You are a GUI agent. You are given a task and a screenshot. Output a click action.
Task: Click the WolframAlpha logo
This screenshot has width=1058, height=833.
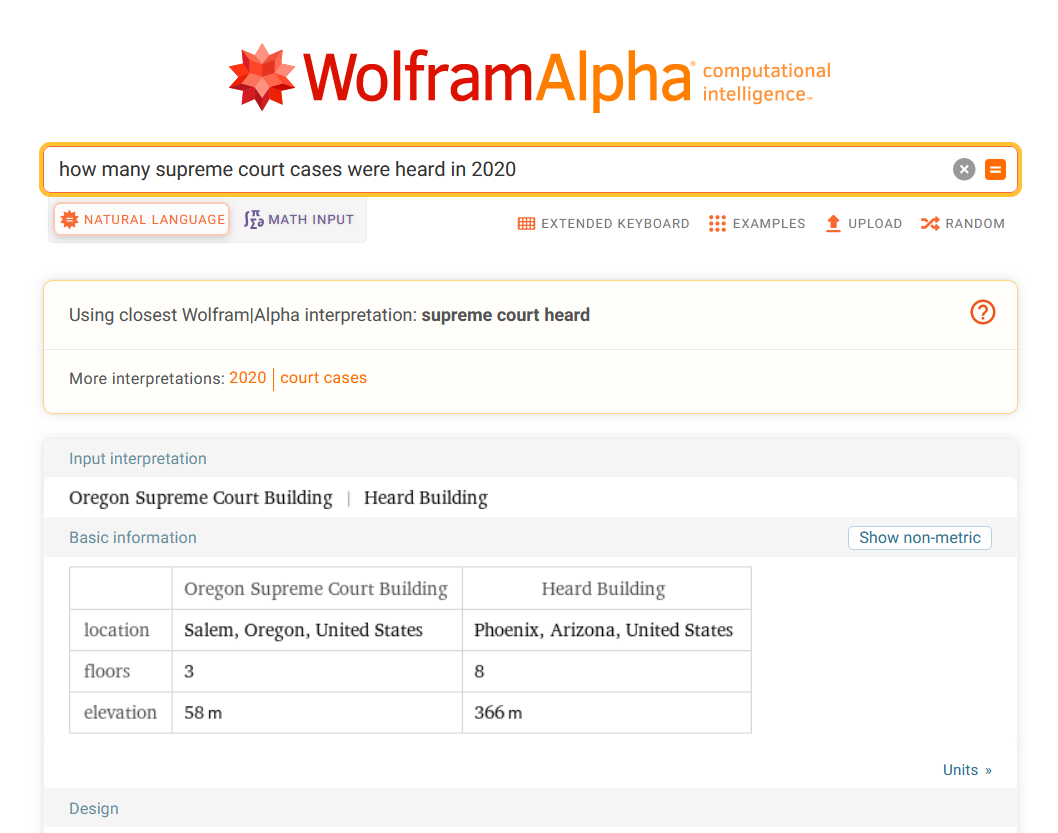tap(530, 78)
